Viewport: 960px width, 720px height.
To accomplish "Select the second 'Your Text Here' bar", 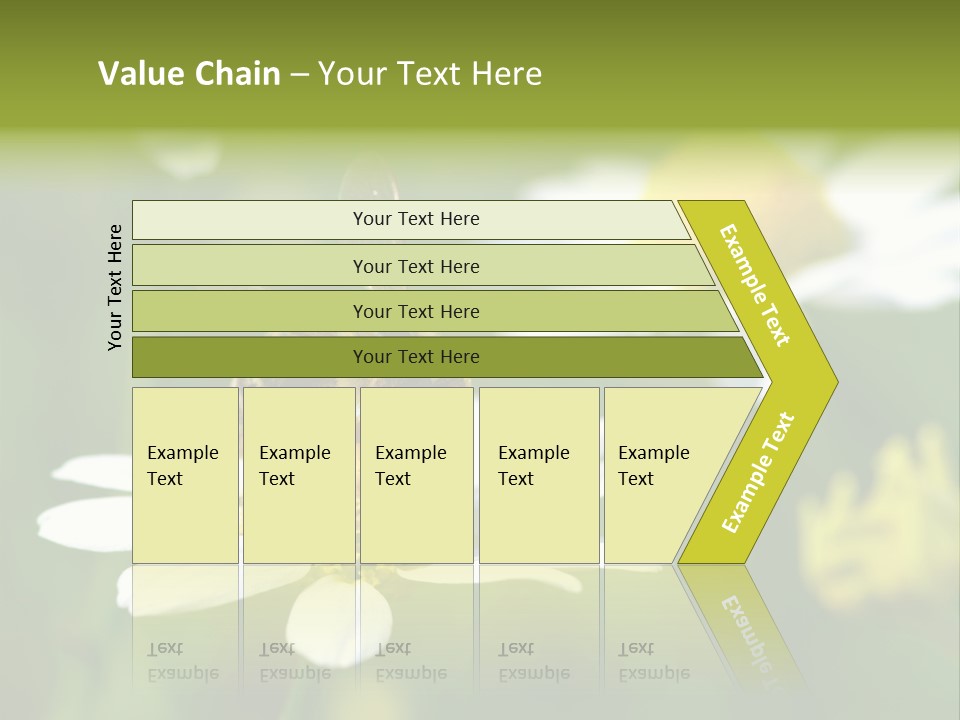I will point(423,266).
